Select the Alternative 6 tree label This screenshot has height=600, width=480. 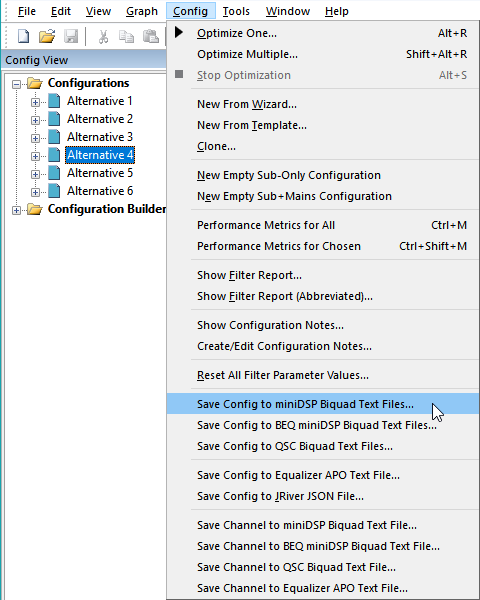pos(100,191)
